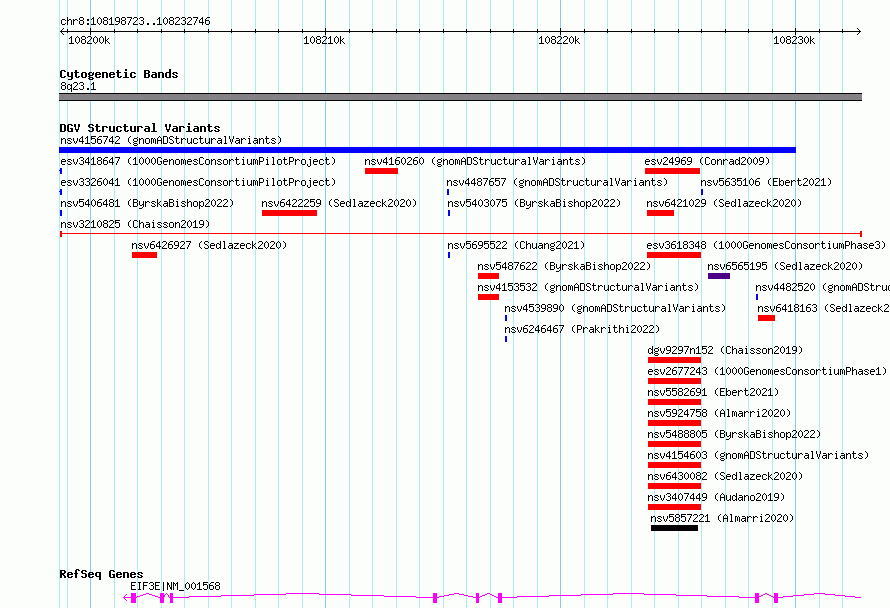The height and width of the screenshot is (608, 890).
Task: Click nsv5488805 red variant bar
Action: click(674, 444)
